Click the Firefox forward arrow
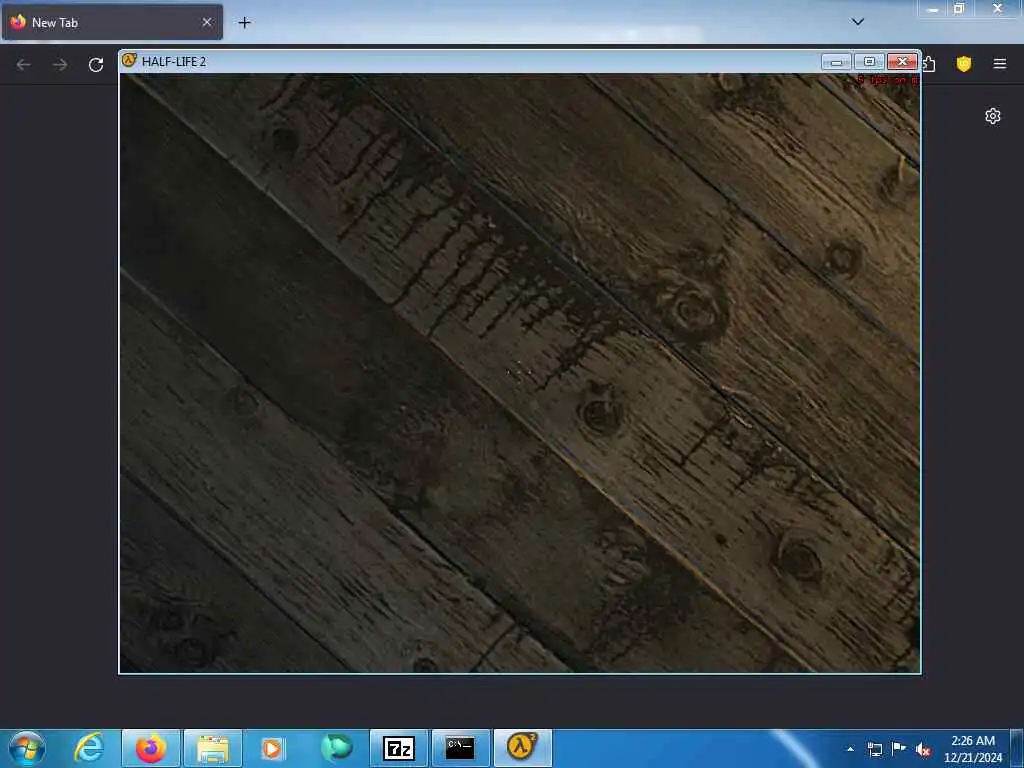 (x=59, y=64)
